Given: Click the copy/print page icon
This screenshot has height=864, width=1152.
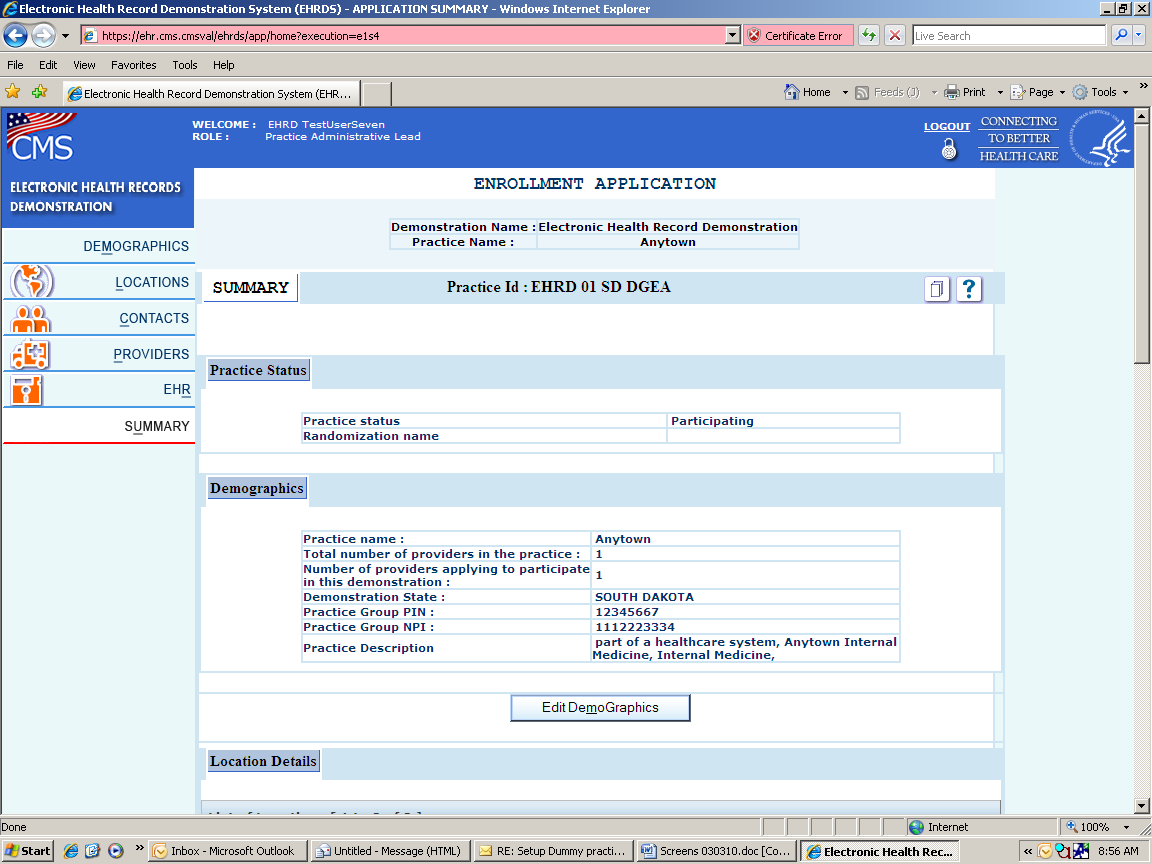Looking at the screenshot, I should point(937,289).
